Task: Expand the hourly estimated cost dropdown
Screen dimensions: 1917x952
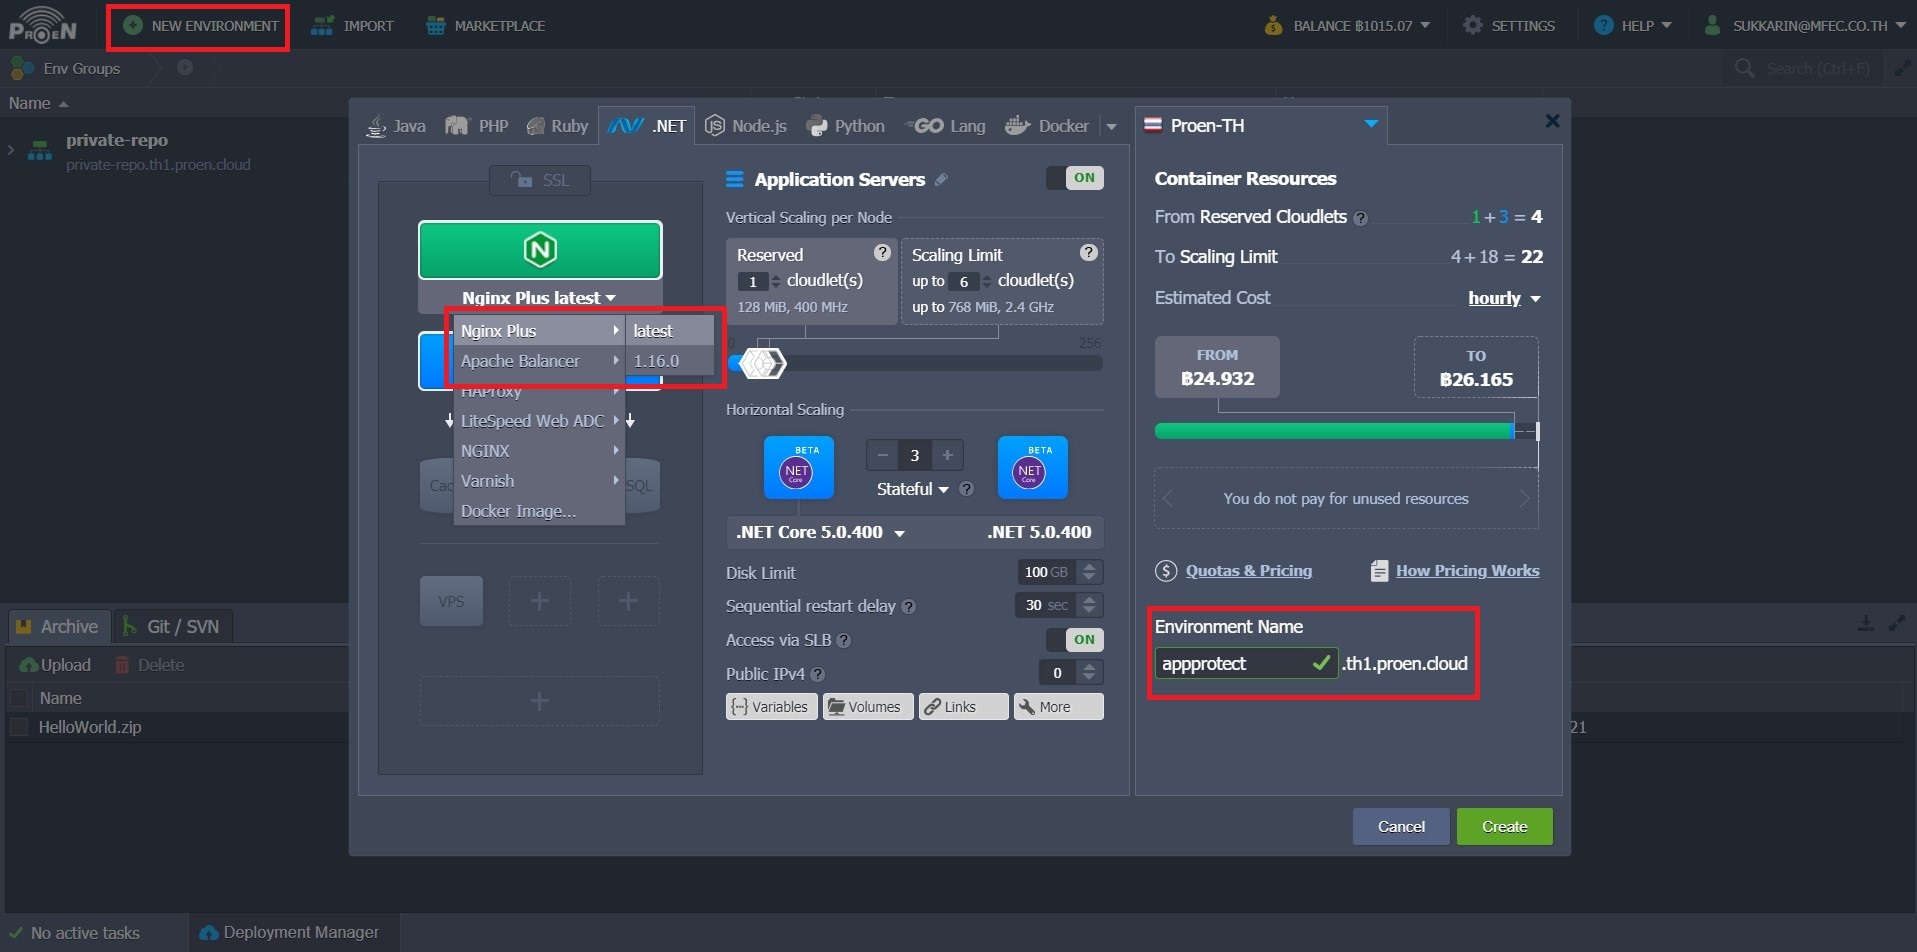Action: point(1504,298)
